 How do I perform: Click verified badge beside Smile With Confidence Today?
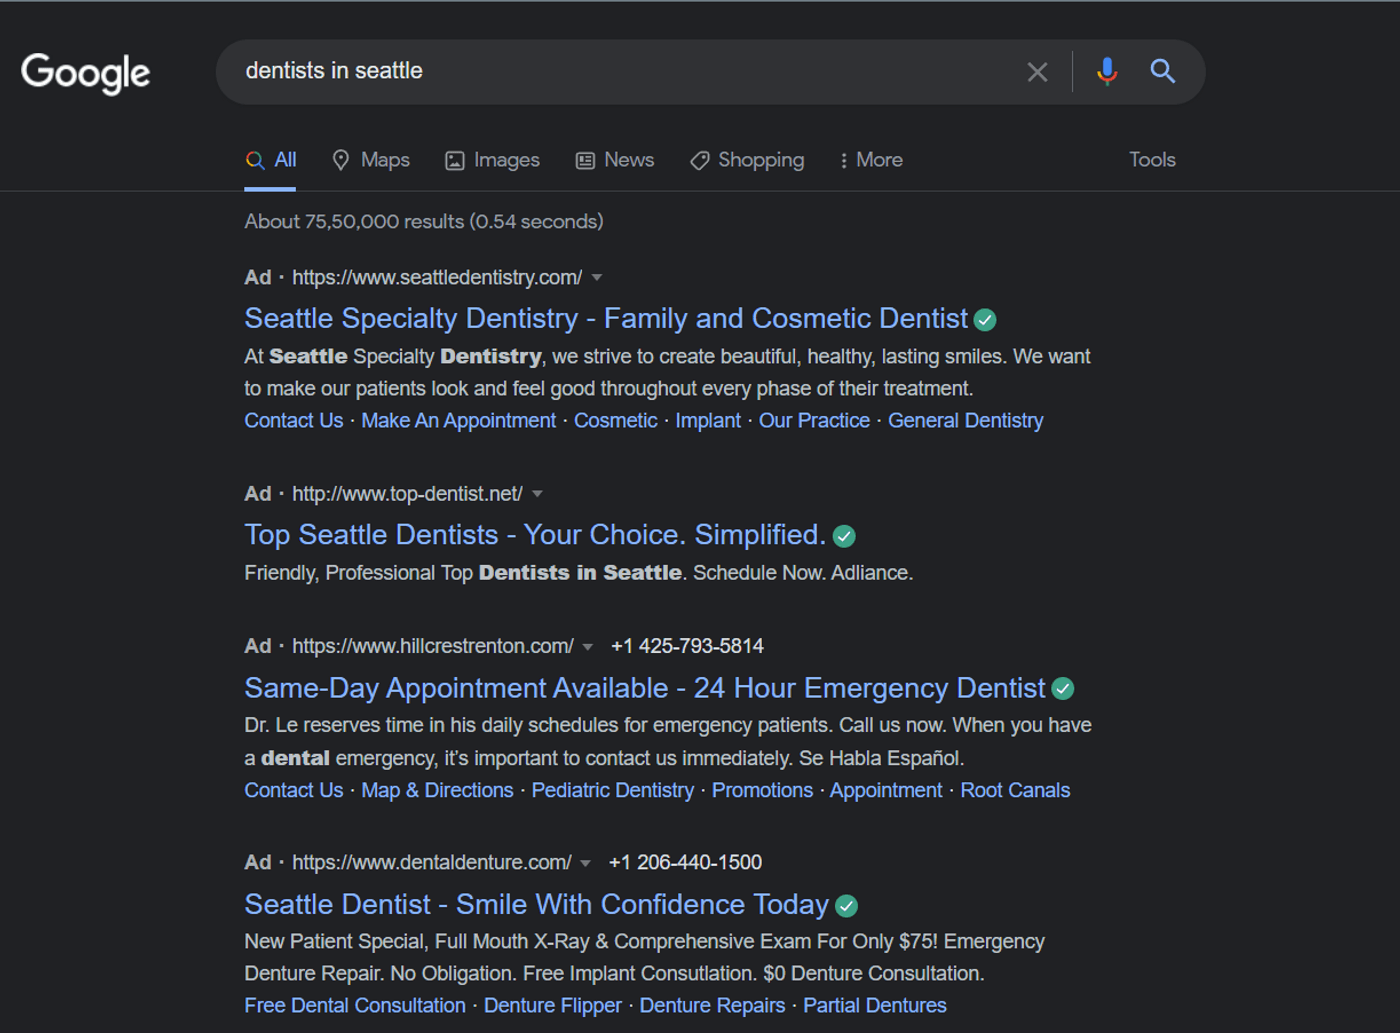pyautogui.click(x=847, y=906)
